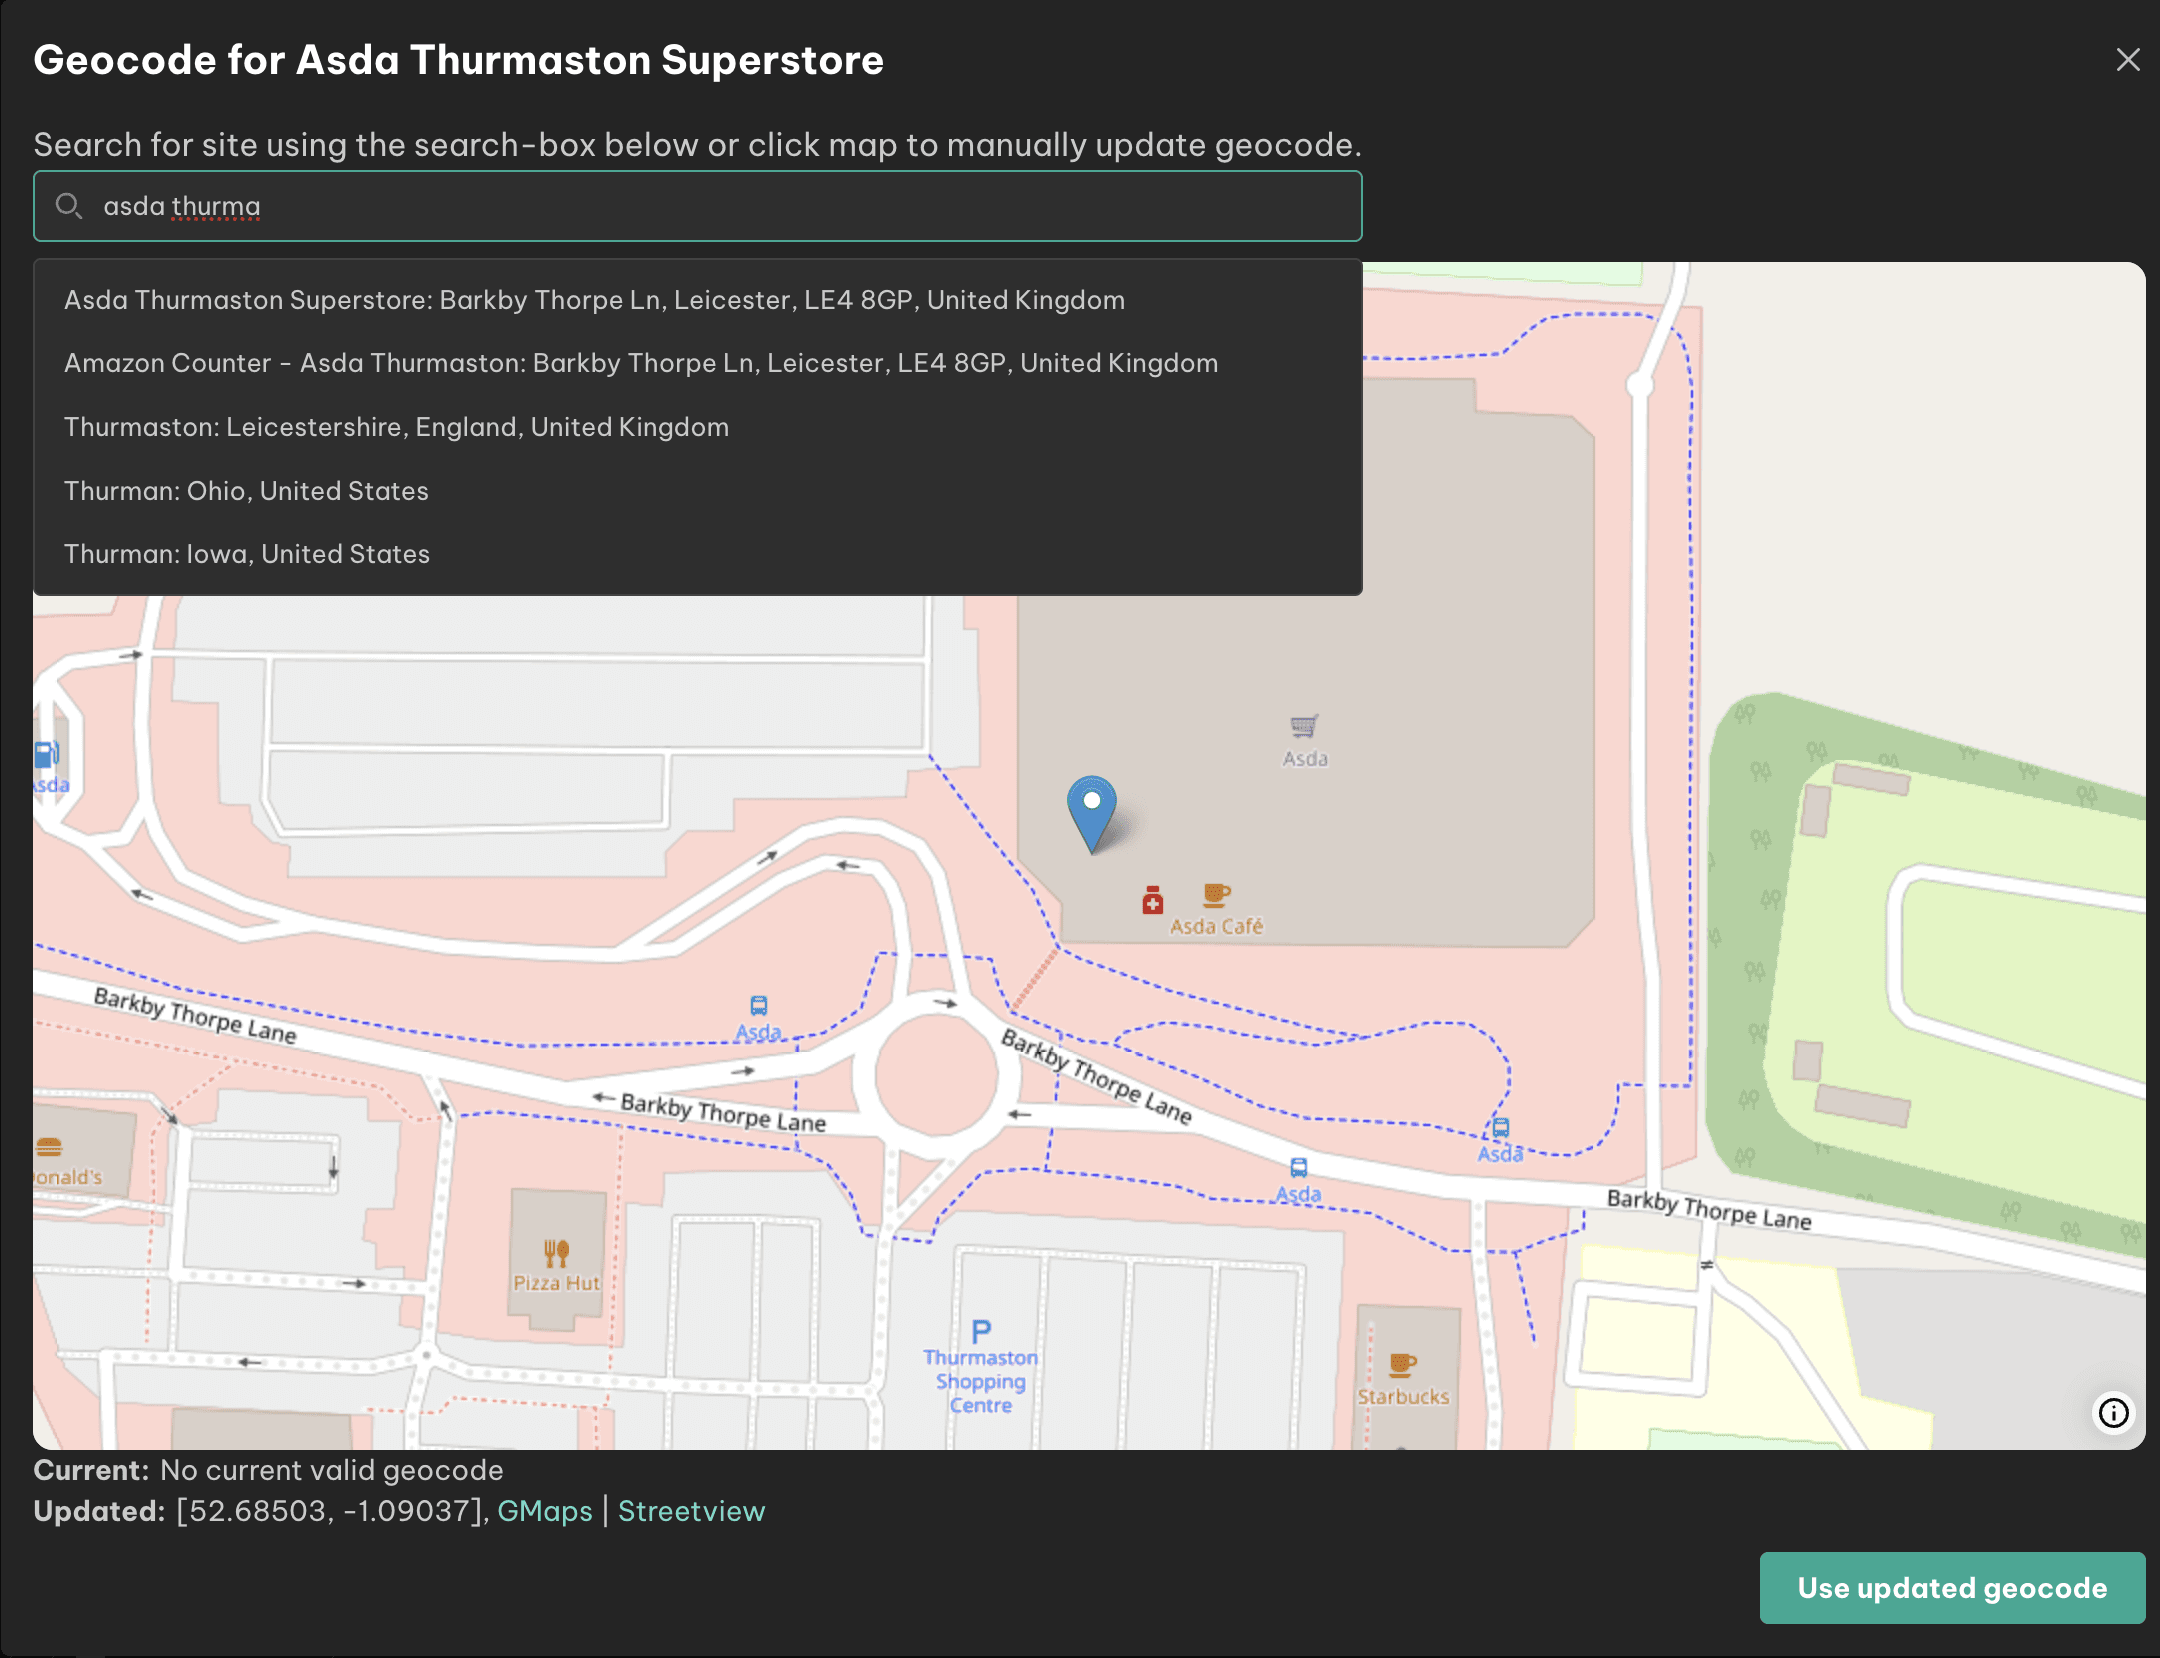Pick Thurmaston, Leicestershire suggestion
This screenshot has height=1658, width=2160.
point(698,427)
